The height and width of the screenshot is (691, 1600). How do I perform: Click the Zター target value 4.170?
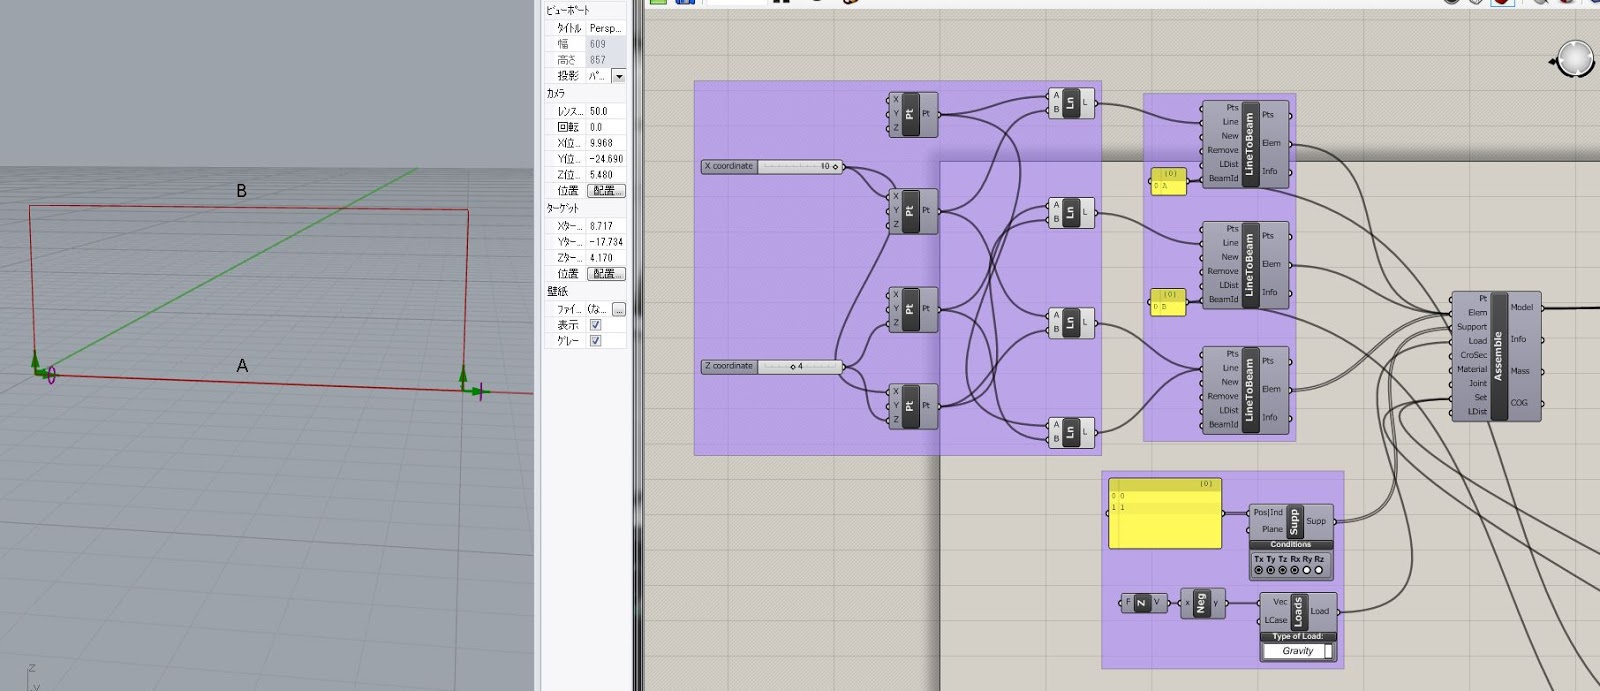[606, 258]
